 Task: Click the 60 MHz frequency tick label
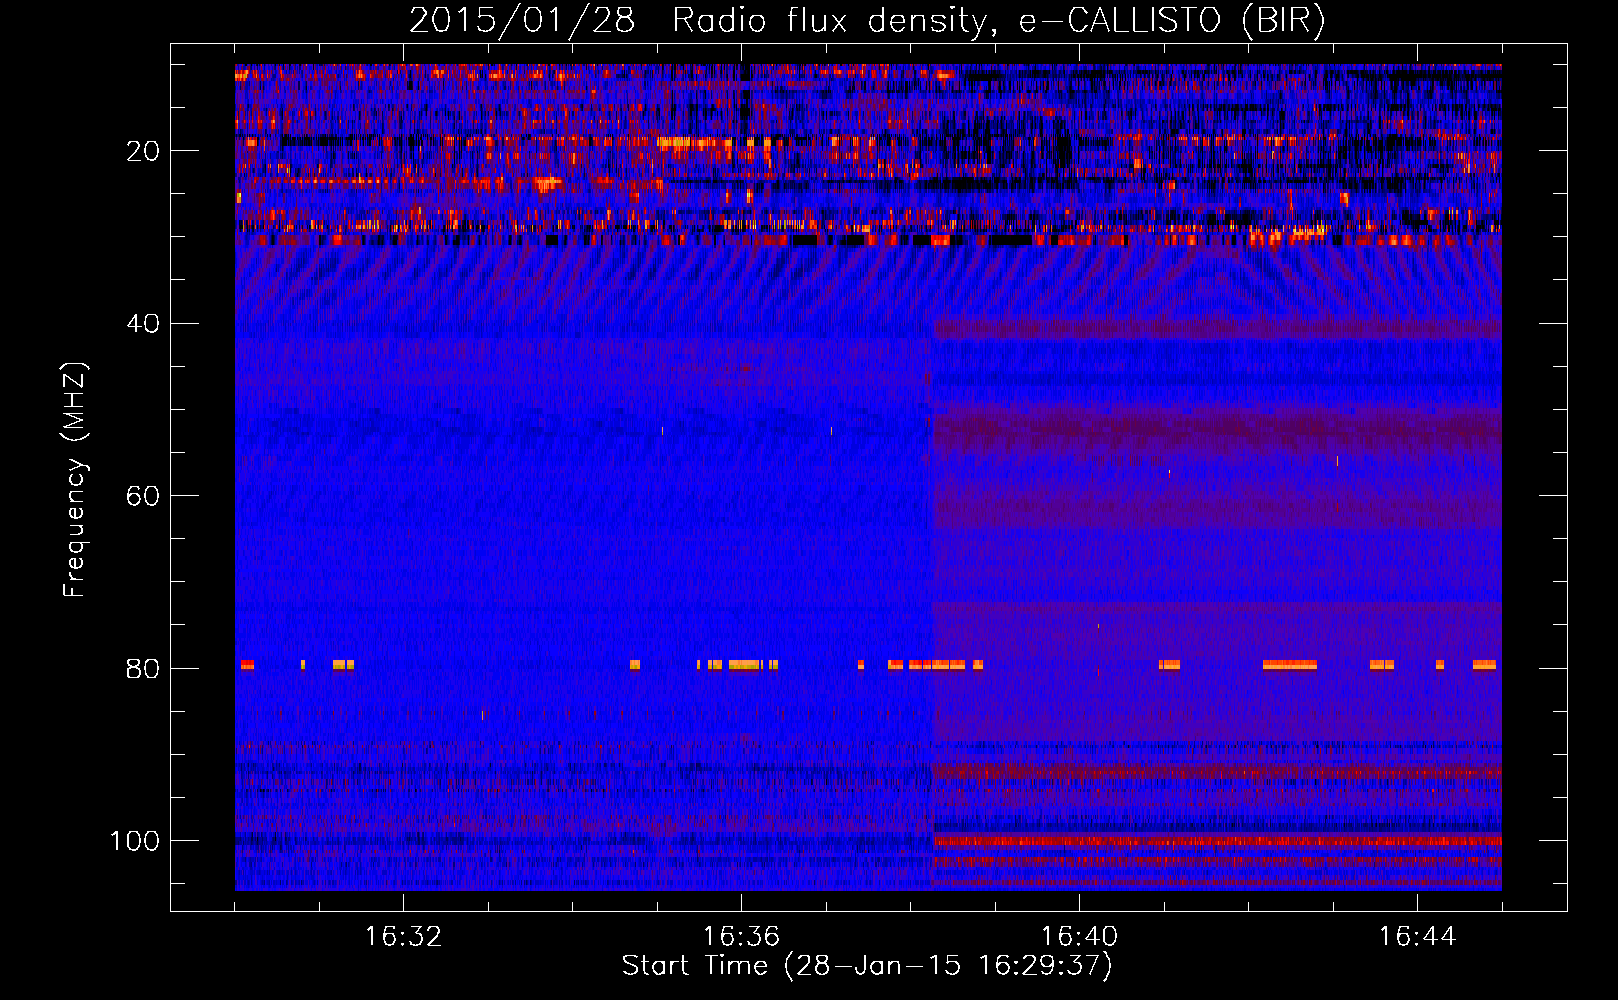tap(142, 496)
